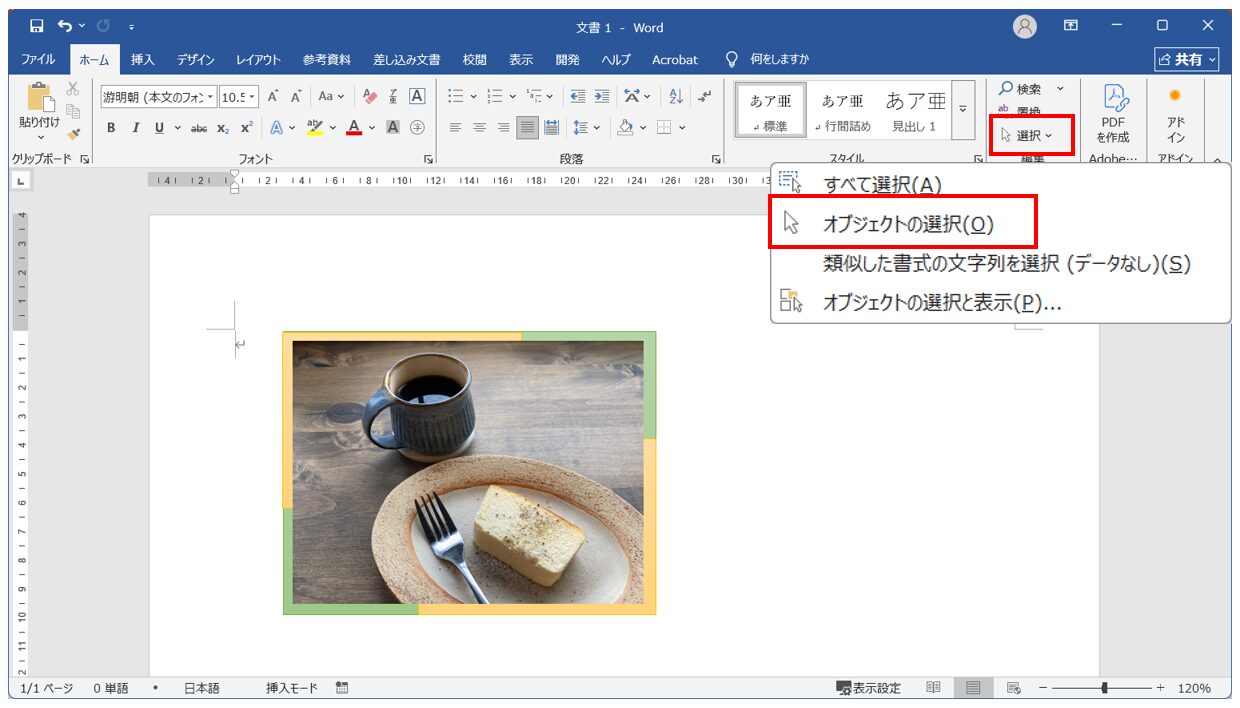Toggle superscript formatting
Image resolution: width=1240 pixels, height=708 pixels.
pyautogui.click(x=246, y=128)
